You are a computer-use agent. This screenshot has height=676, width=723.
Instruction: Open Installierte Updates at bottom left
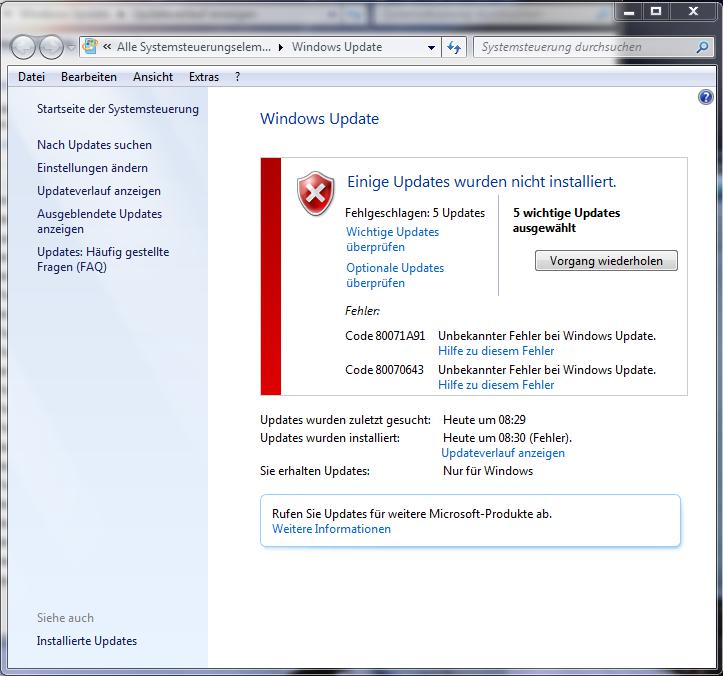[87, 641]
